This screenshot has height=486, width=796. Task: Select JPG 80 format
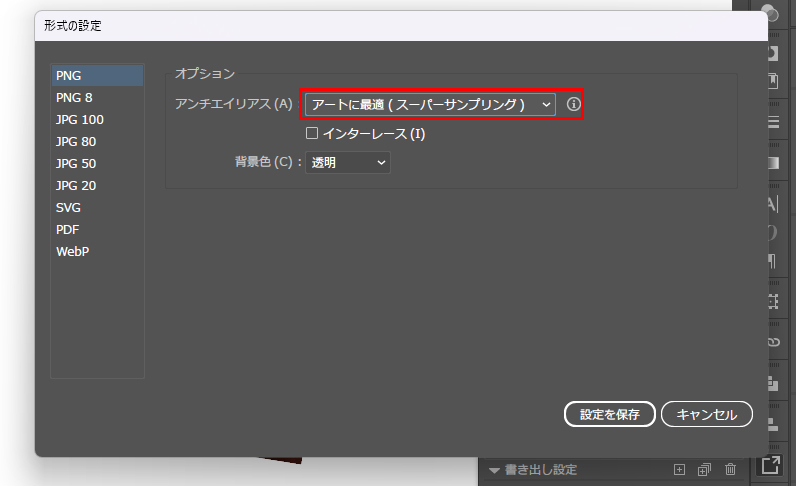click(97, 141)
